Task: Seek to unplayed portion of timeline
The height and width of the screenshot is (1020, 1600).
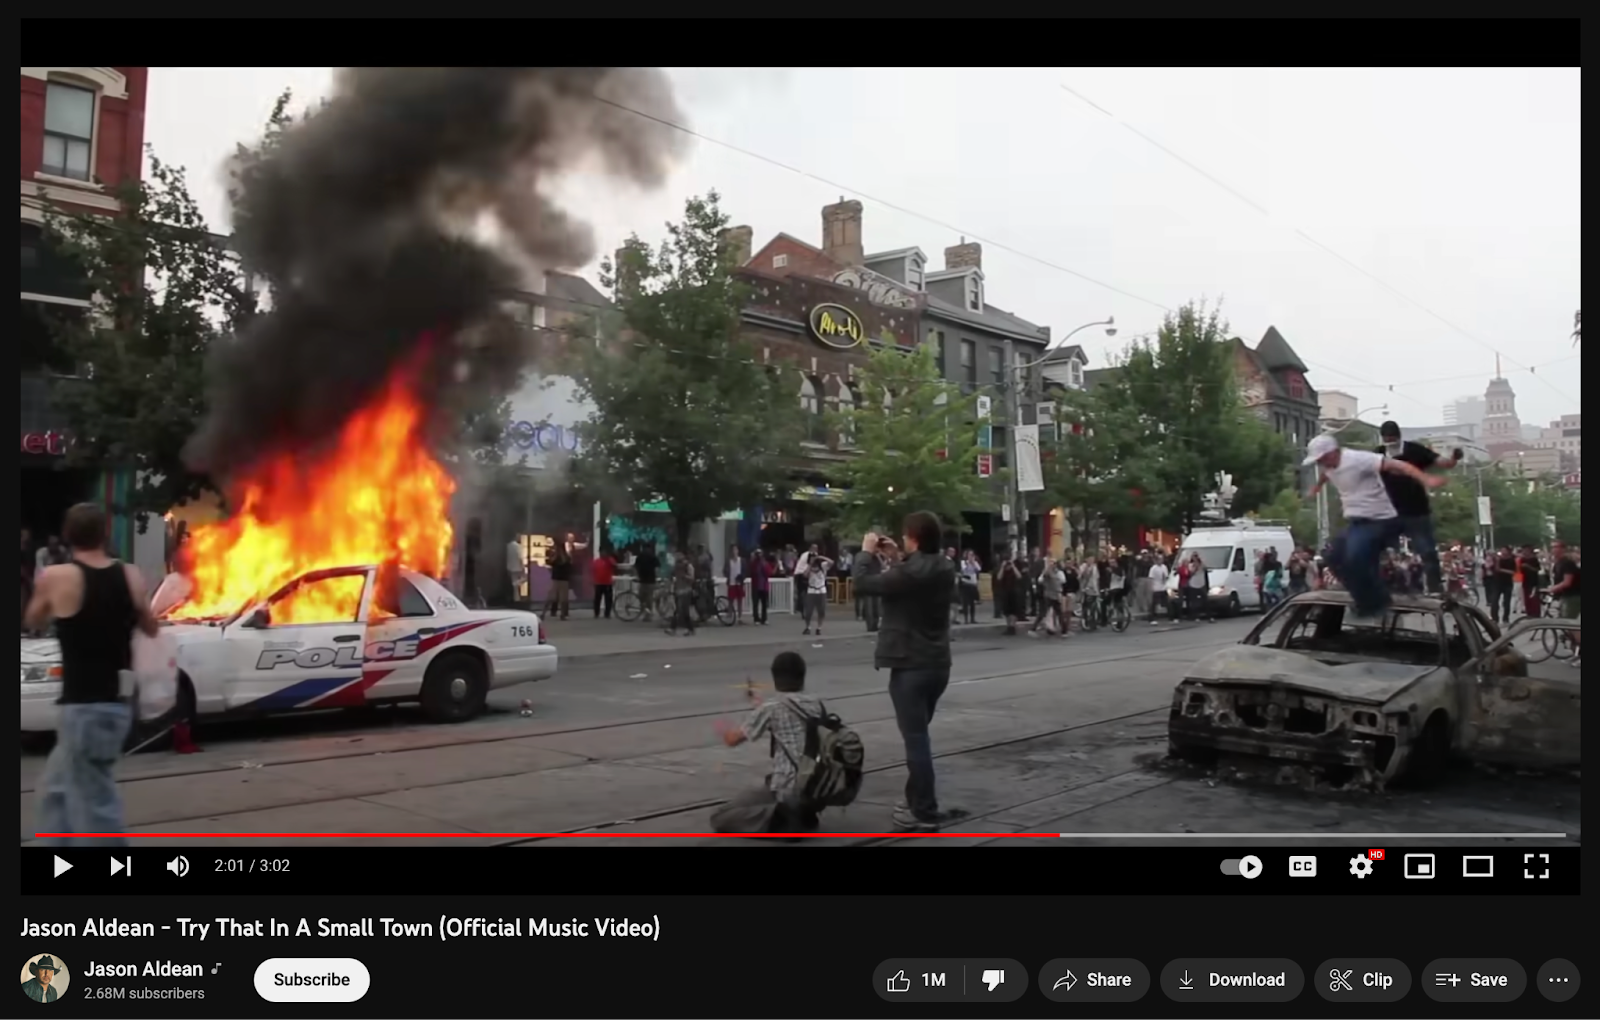Action: (1312, 834)
